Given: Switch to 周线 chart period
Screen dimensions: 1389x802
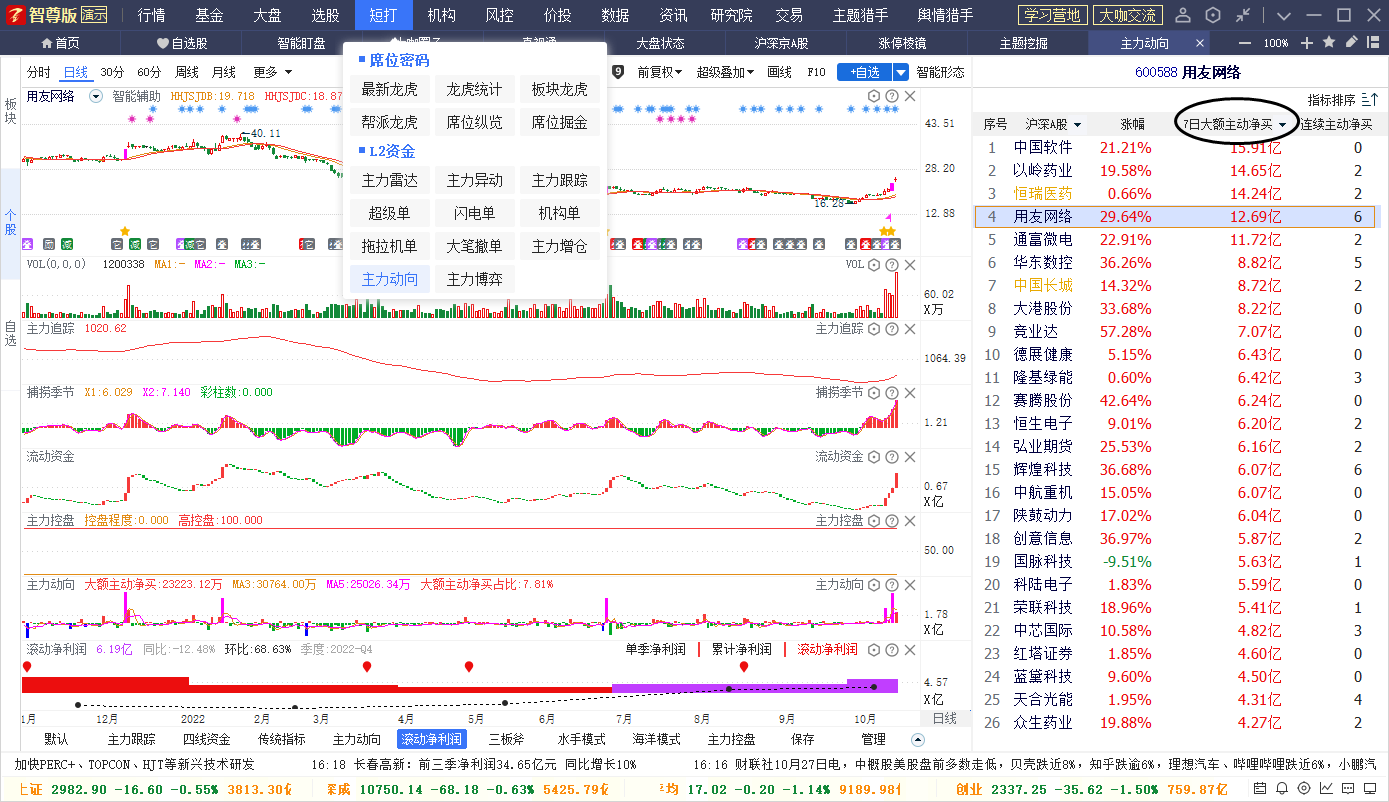Looking at the screenshot, I should pyautogui.click(x=187, y=72).
